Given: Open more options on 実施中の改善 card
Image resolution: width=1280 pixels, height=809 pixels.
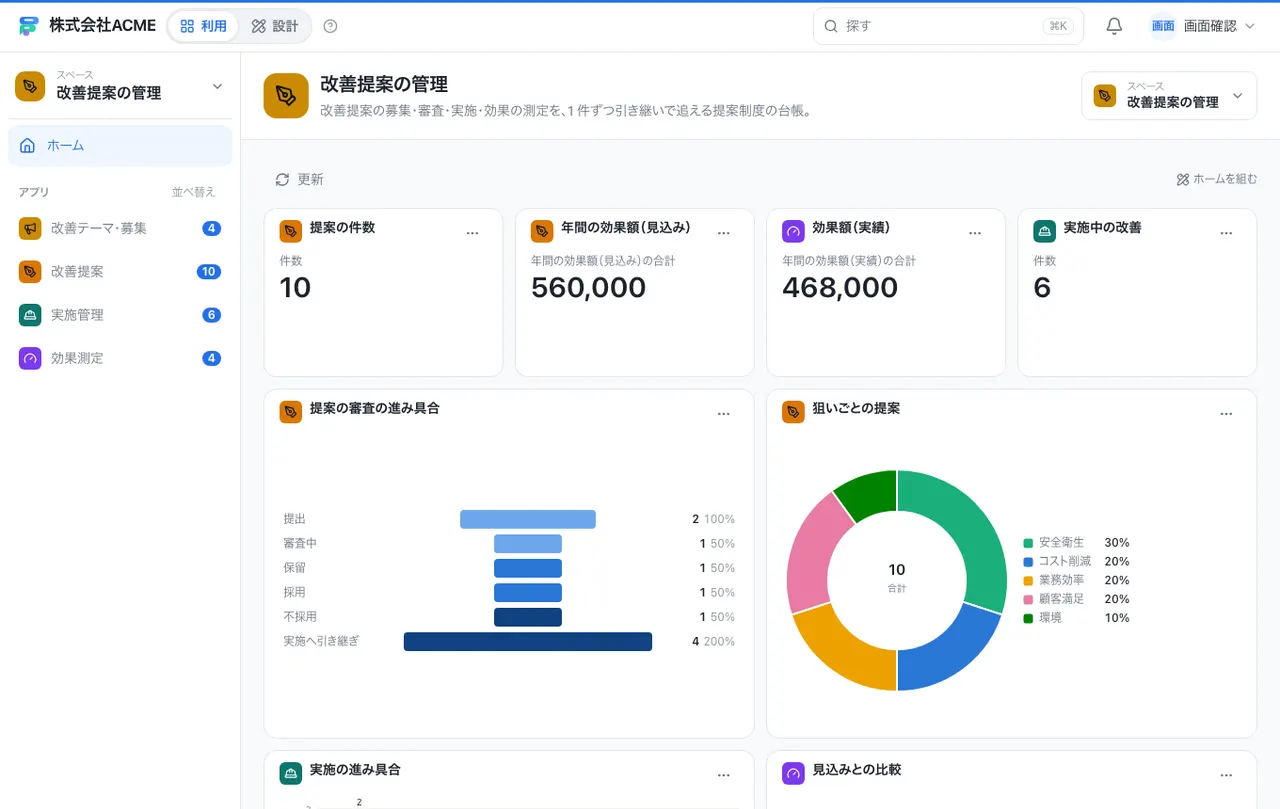Looking at the screenshot, I should 1226,233.
